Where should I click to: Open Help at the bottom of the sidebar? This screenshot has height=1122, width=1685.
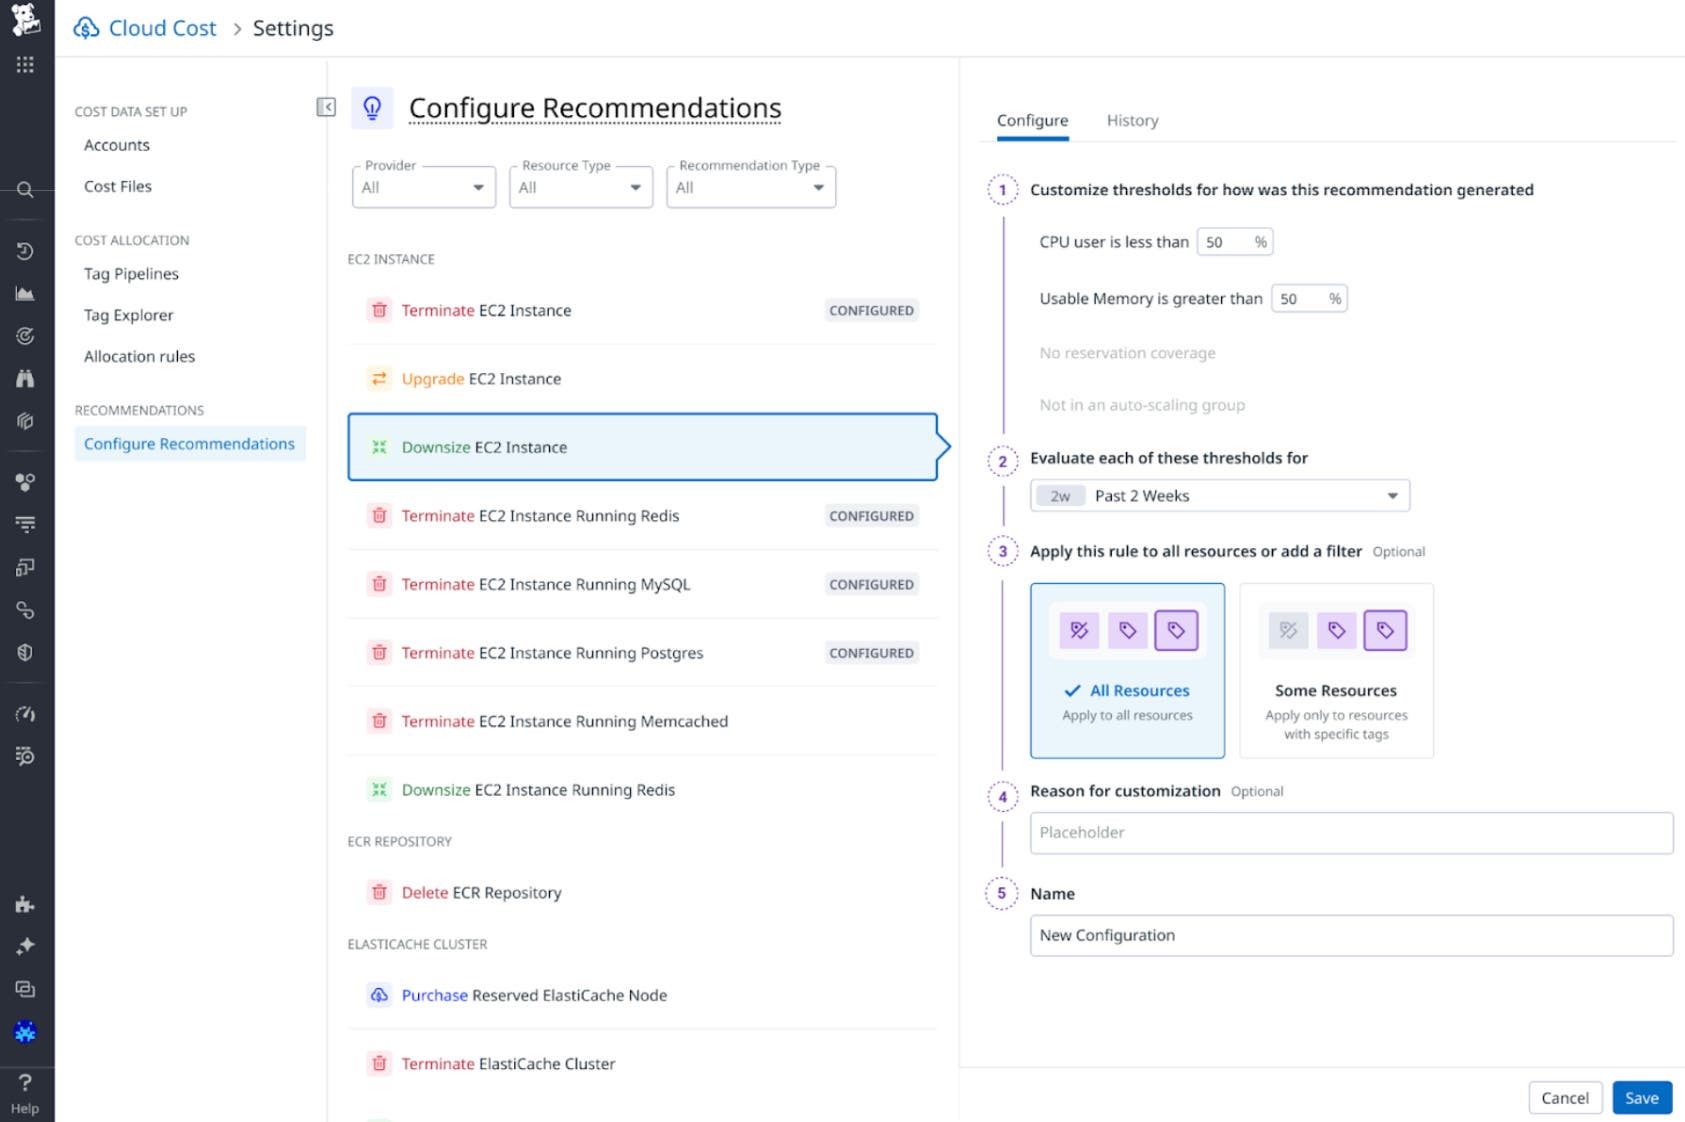pyautogui.click(x=26, y=1090)
